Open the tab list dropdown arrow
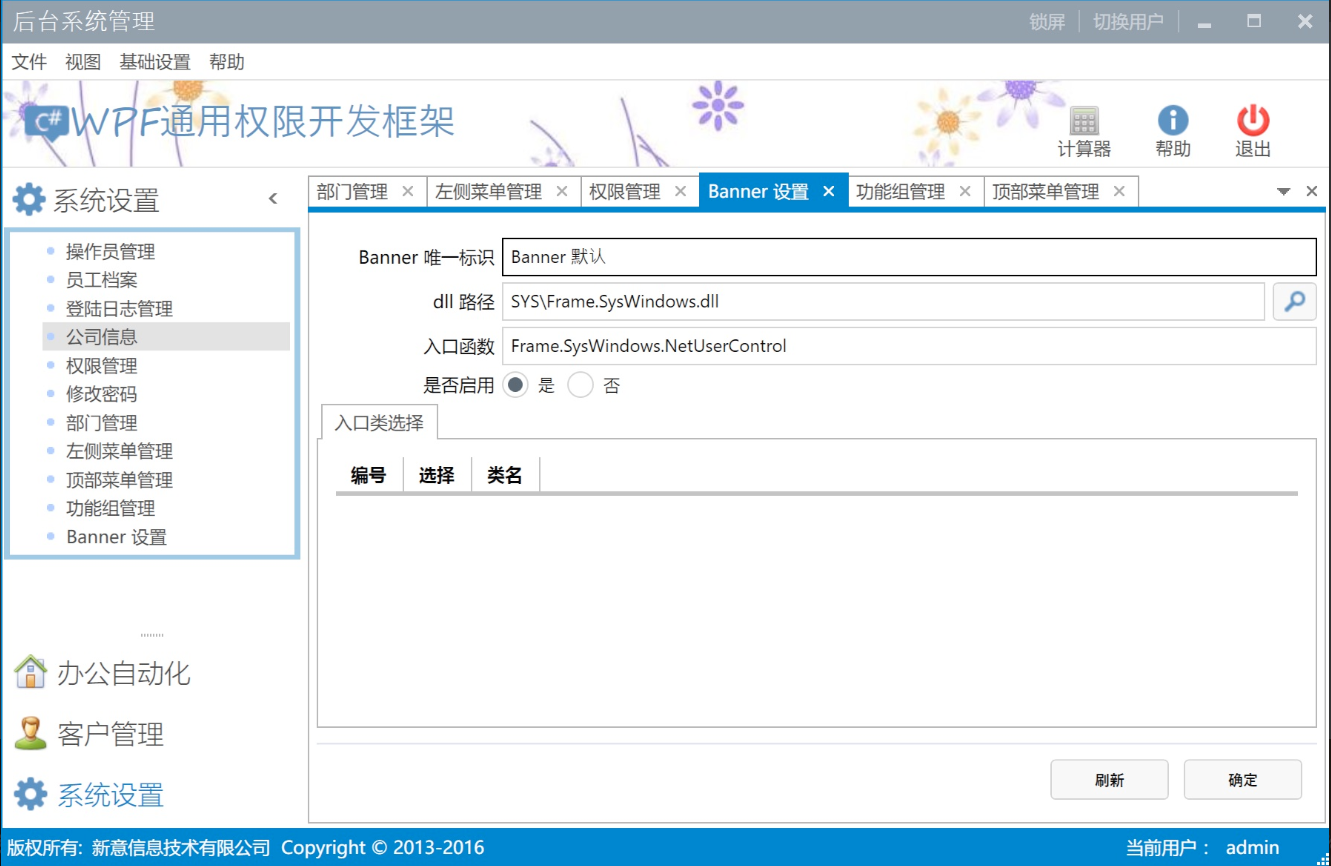 [x=1284, y=192]
